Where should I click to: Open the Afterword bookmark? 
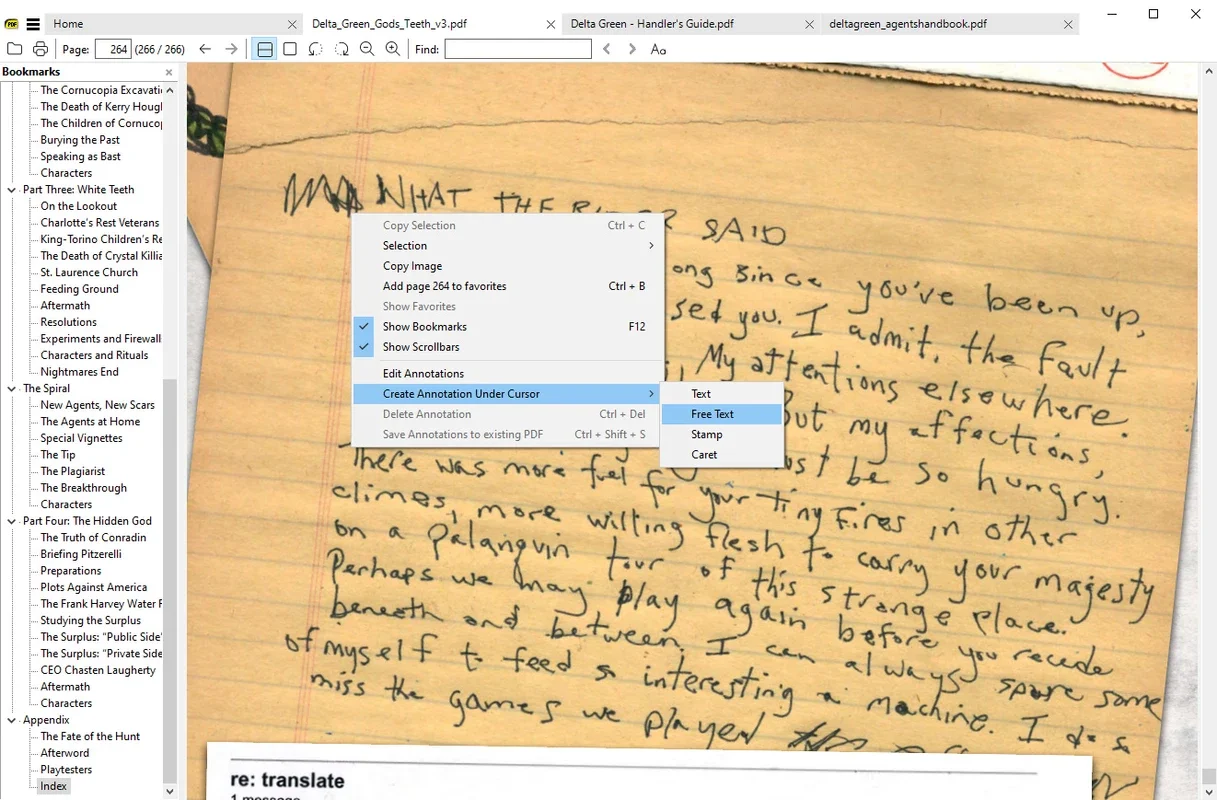[x=65, y=753]
